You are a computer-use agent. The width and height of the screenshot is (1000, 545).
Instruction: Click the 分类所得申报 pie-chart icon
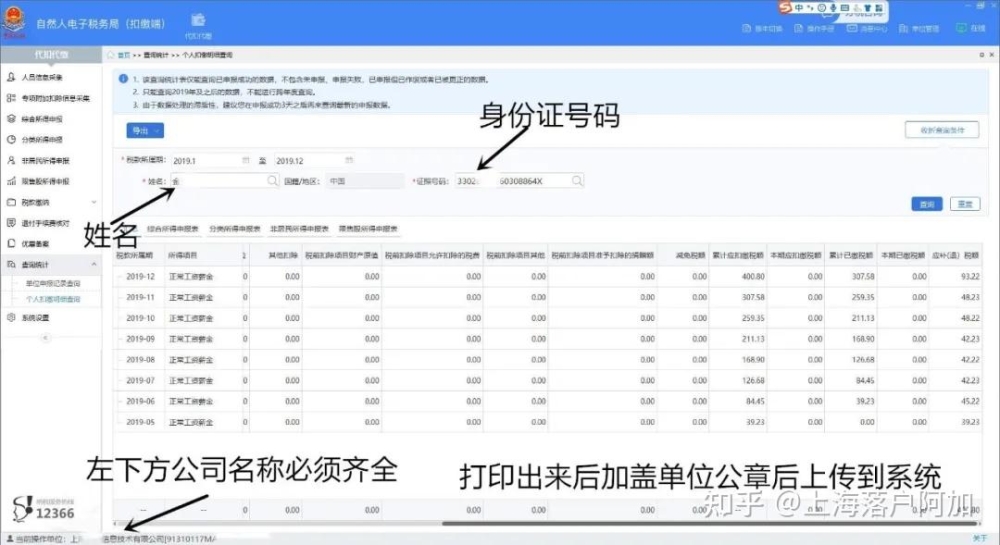pyautogui.click(x=11, y=140)
